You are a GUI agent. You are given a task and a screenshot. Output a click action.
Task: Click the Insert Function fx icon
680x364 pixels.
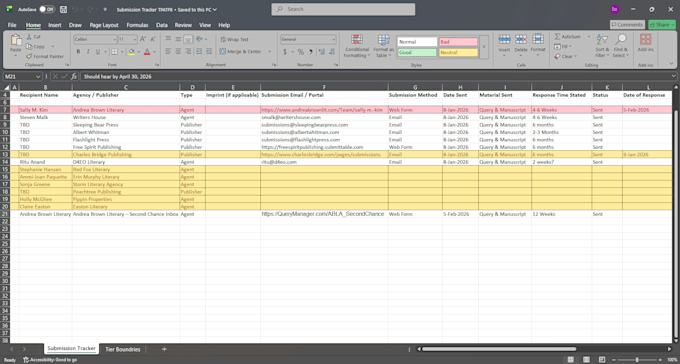pyautogui.click(x=74, y=76)
